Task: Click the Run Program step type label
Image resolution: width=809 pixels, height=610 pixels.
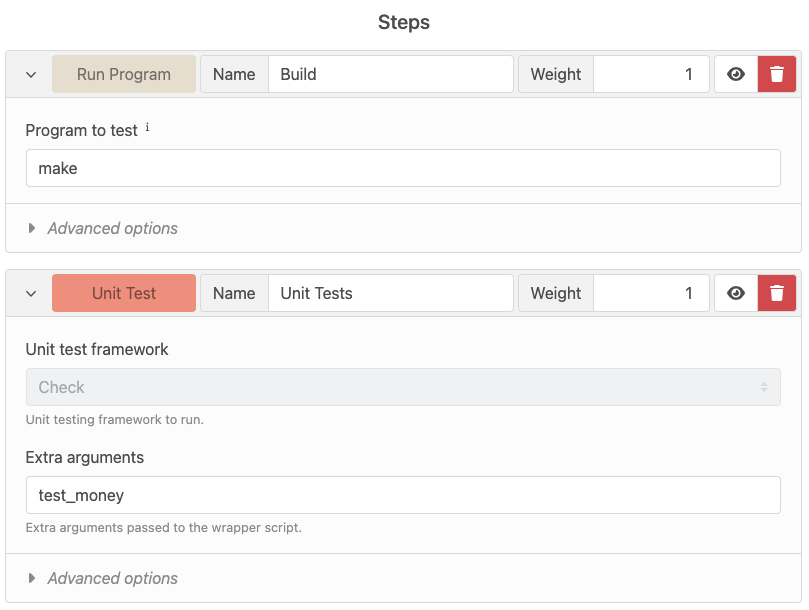Action: tap(124, 74)
